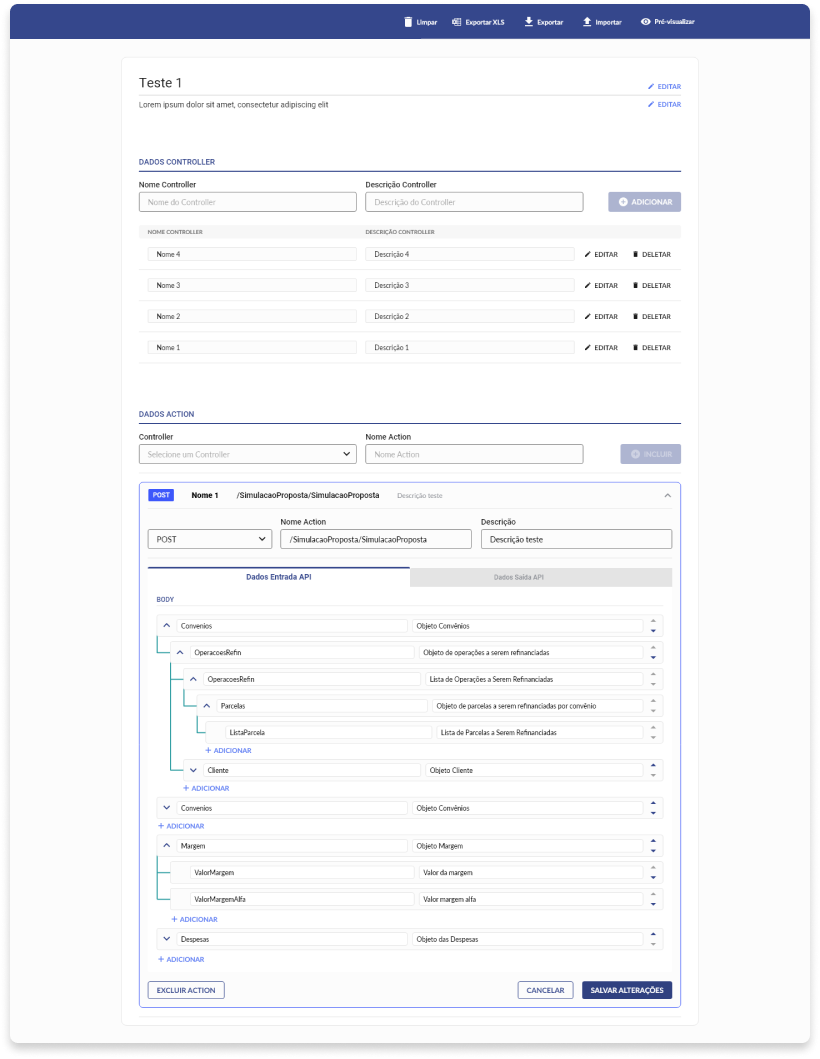Click the Nome do Controller input field
Viewport: 820px width, 1059px height.
point(247,202)
